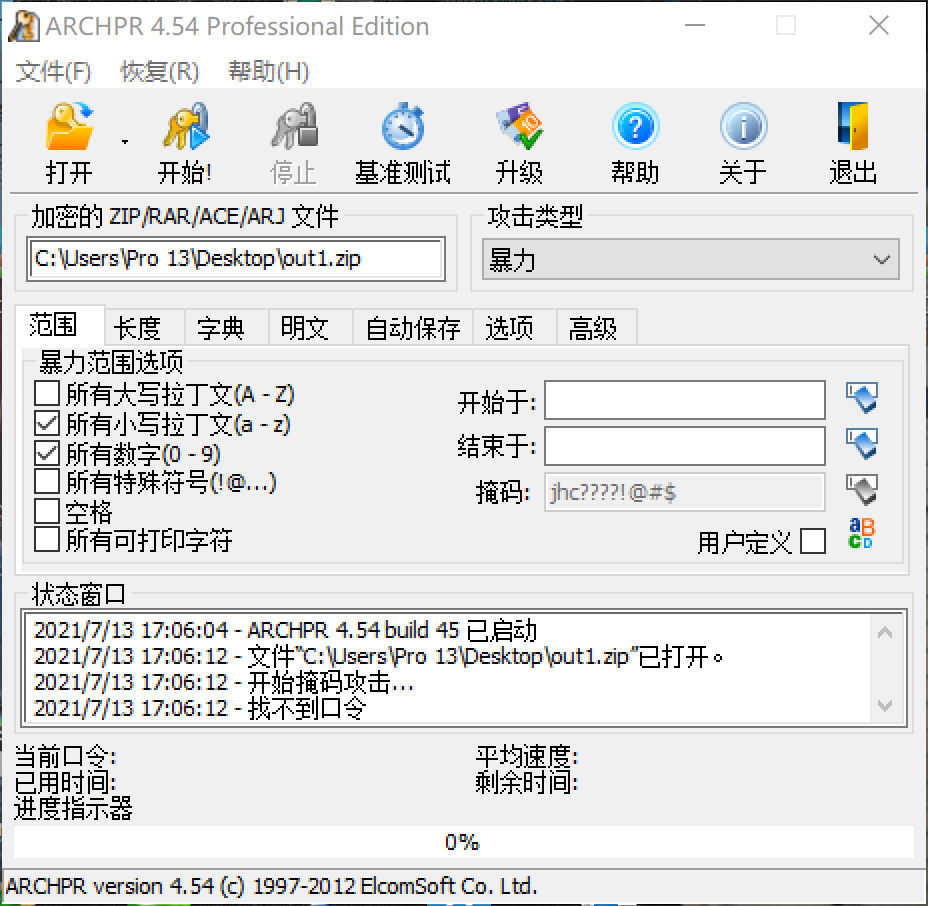
Task: Click the 打开 (Open) toolbar icon
Action: tap(69, 127)
